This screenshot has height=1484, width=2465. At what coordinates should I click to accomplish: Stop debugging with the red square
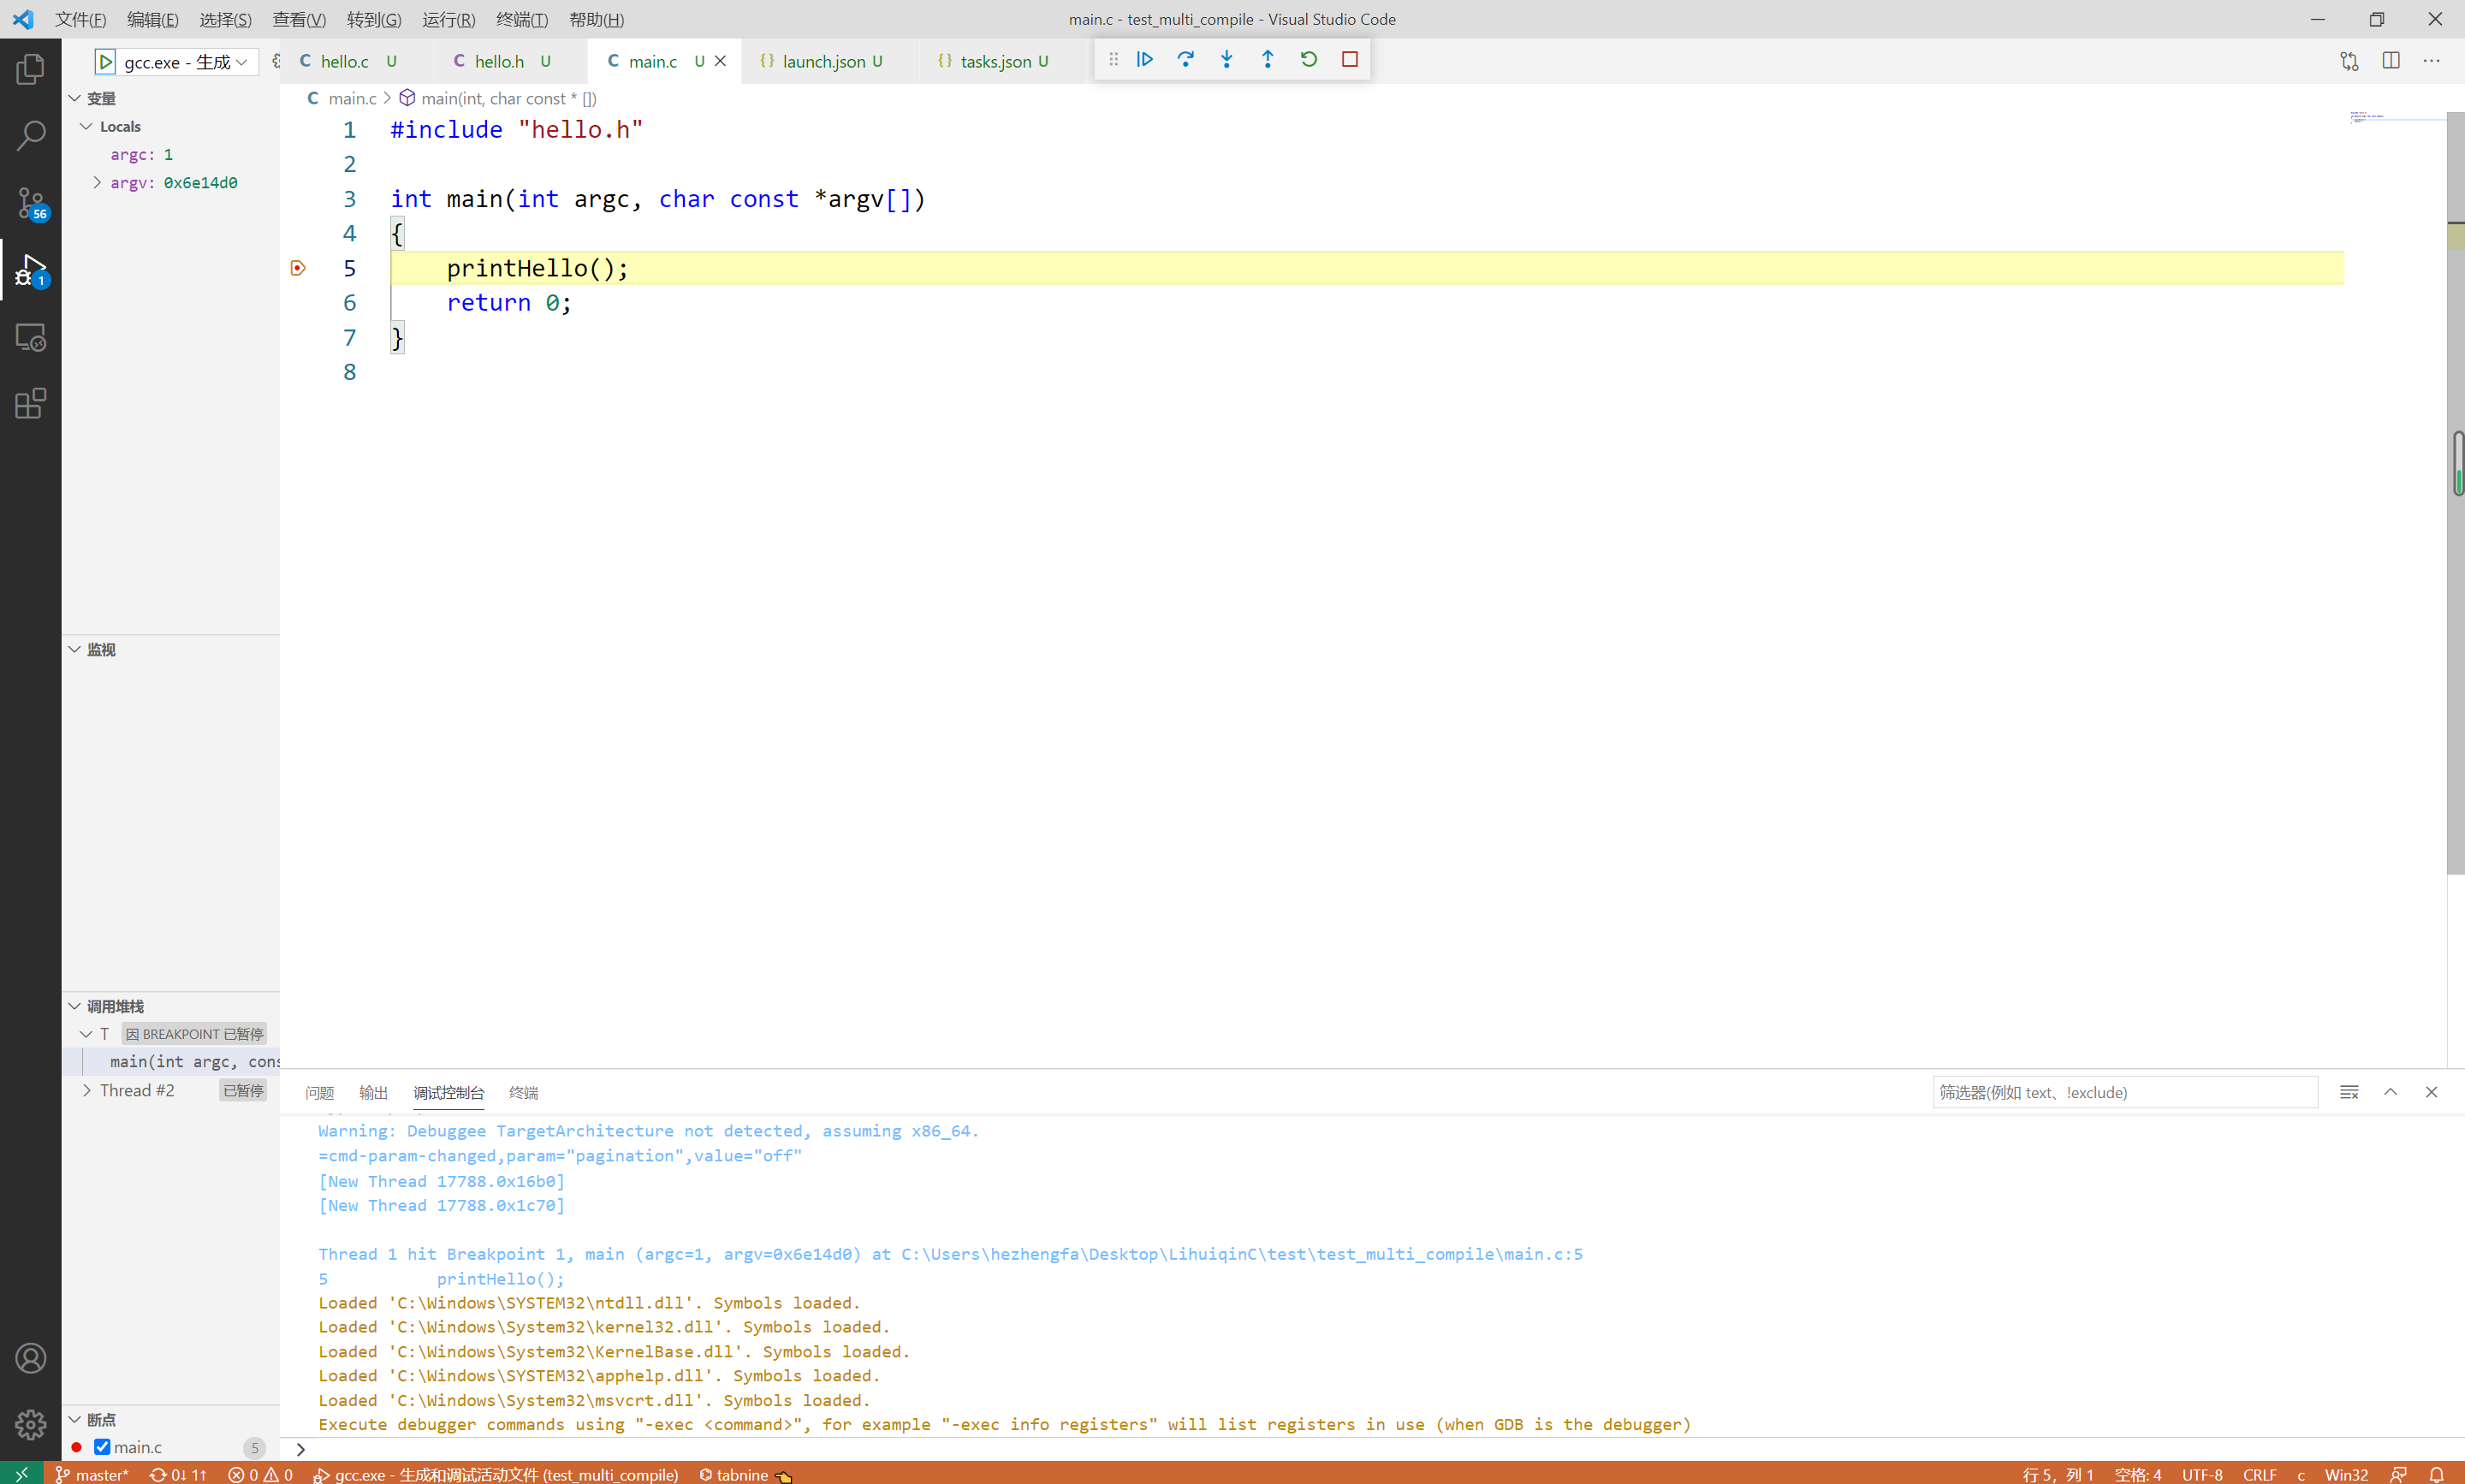coord(1349,59)
